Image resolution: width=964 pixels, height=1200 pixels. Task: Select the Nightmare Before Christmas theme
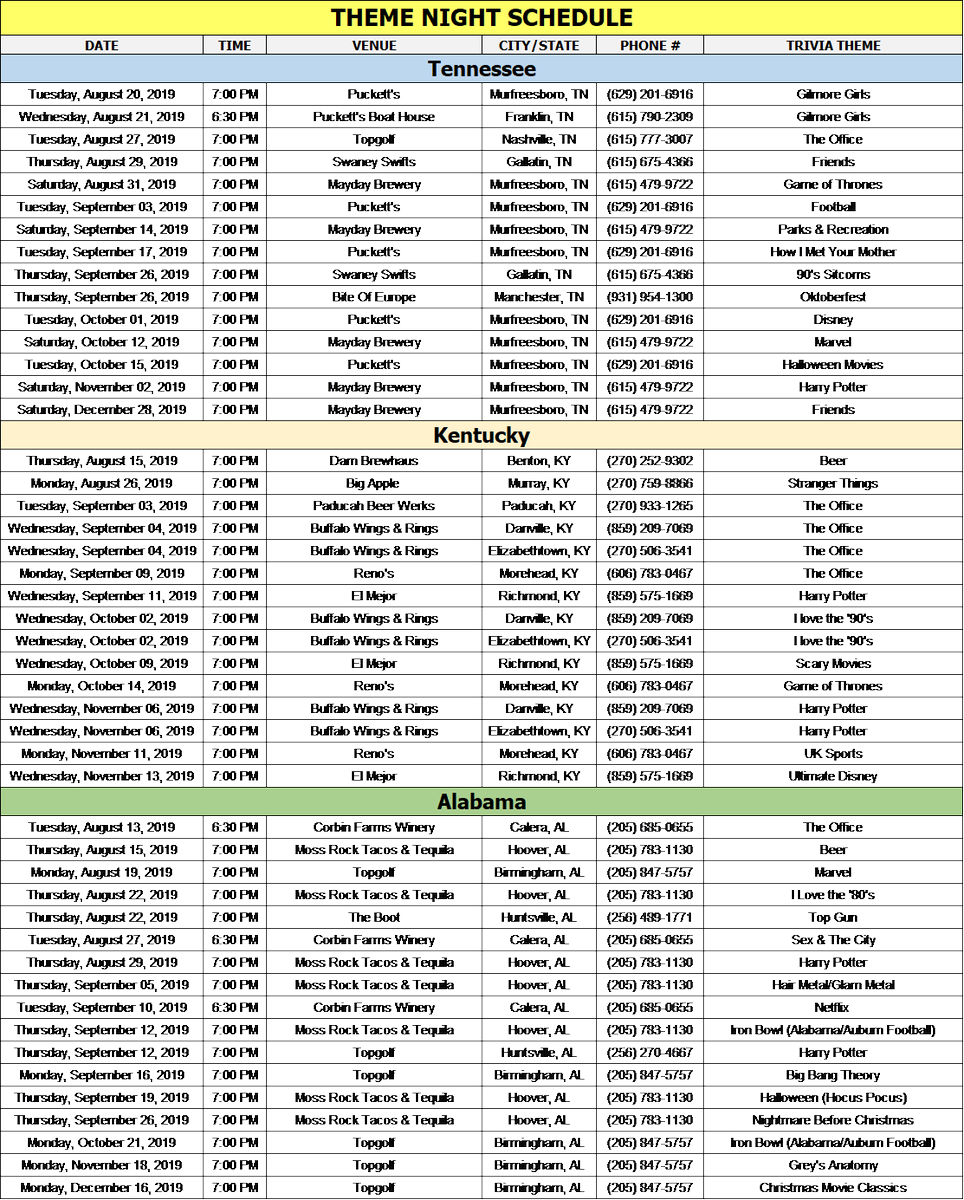click(833, 1120)
